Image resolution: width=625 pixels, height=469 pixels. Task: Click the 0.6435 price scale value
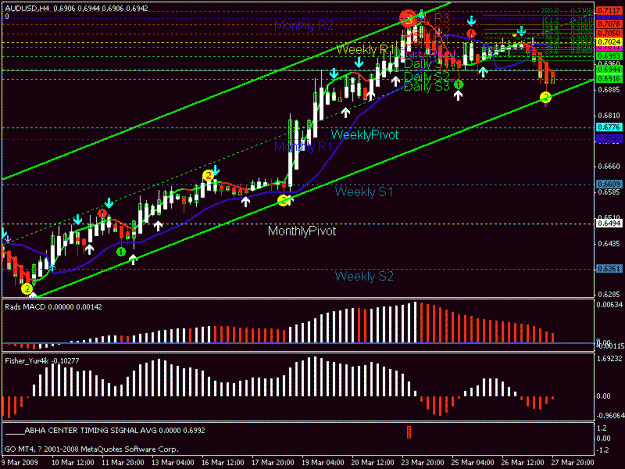[x=609, y=243]
